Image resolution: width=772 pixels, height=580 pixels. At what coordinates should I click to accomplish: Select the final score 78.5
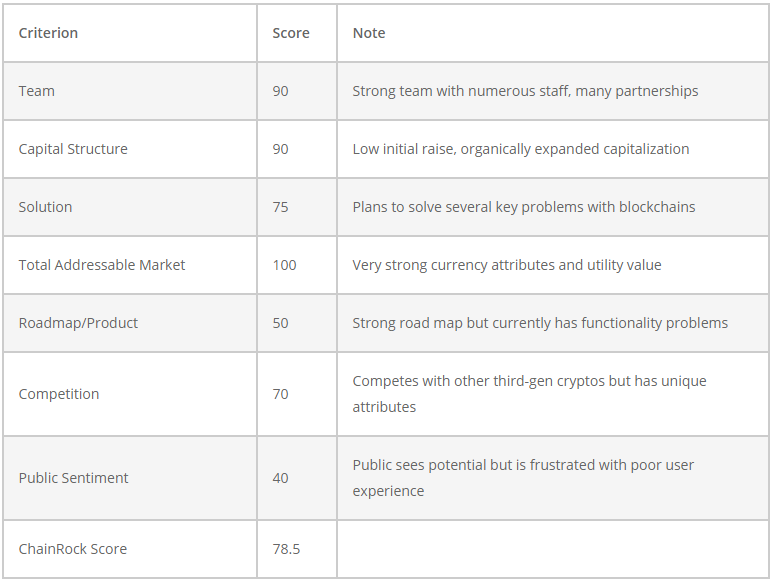[x=286, y=549]
